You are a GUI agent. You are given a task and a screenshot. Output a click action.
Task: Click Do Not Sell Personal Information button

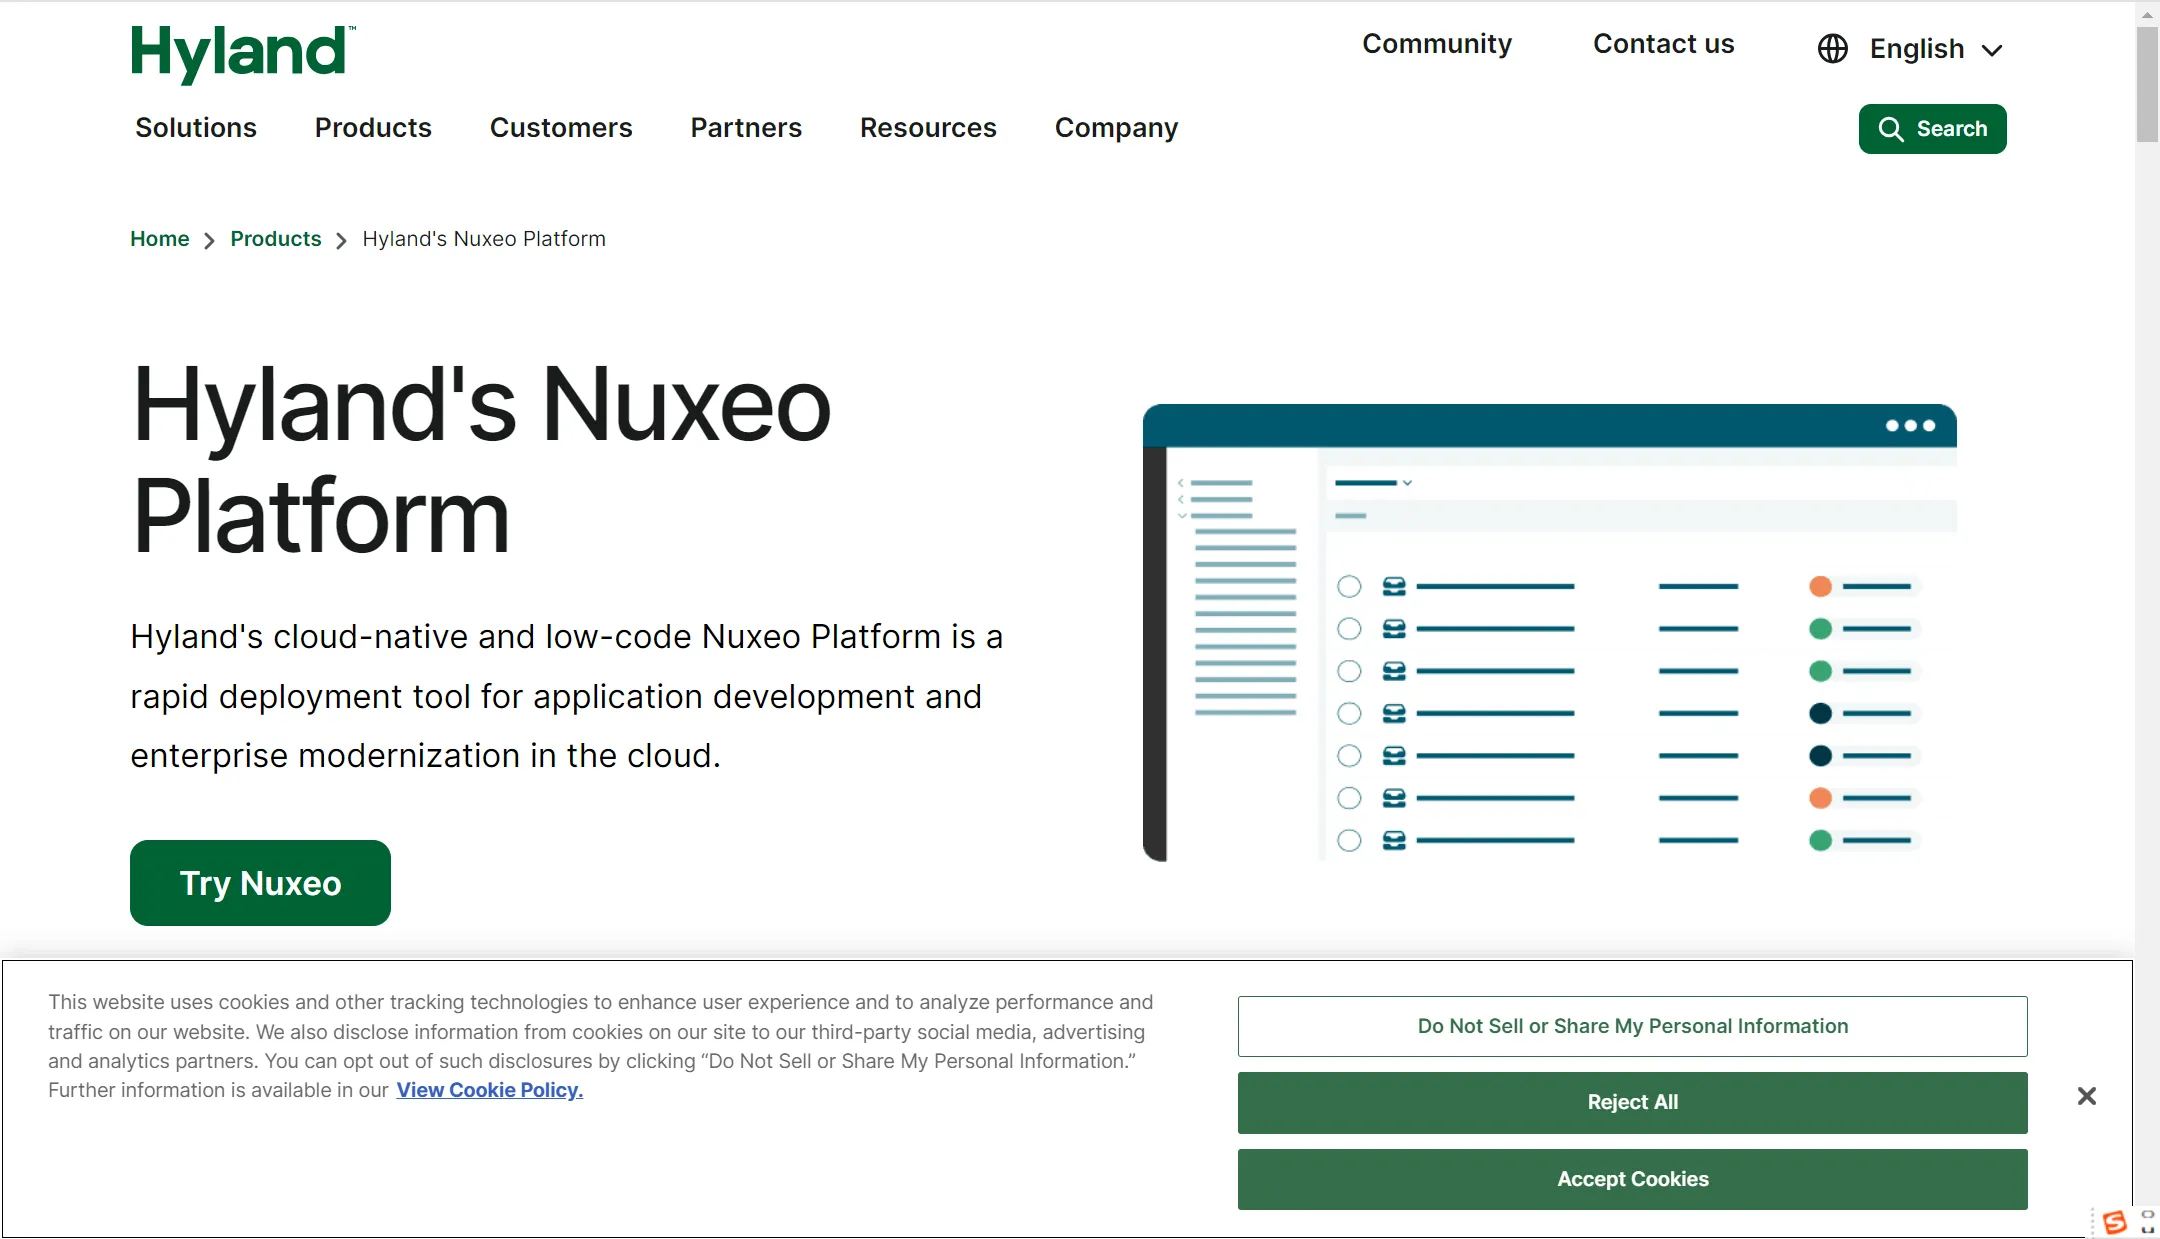[x=1632, y=1025]
